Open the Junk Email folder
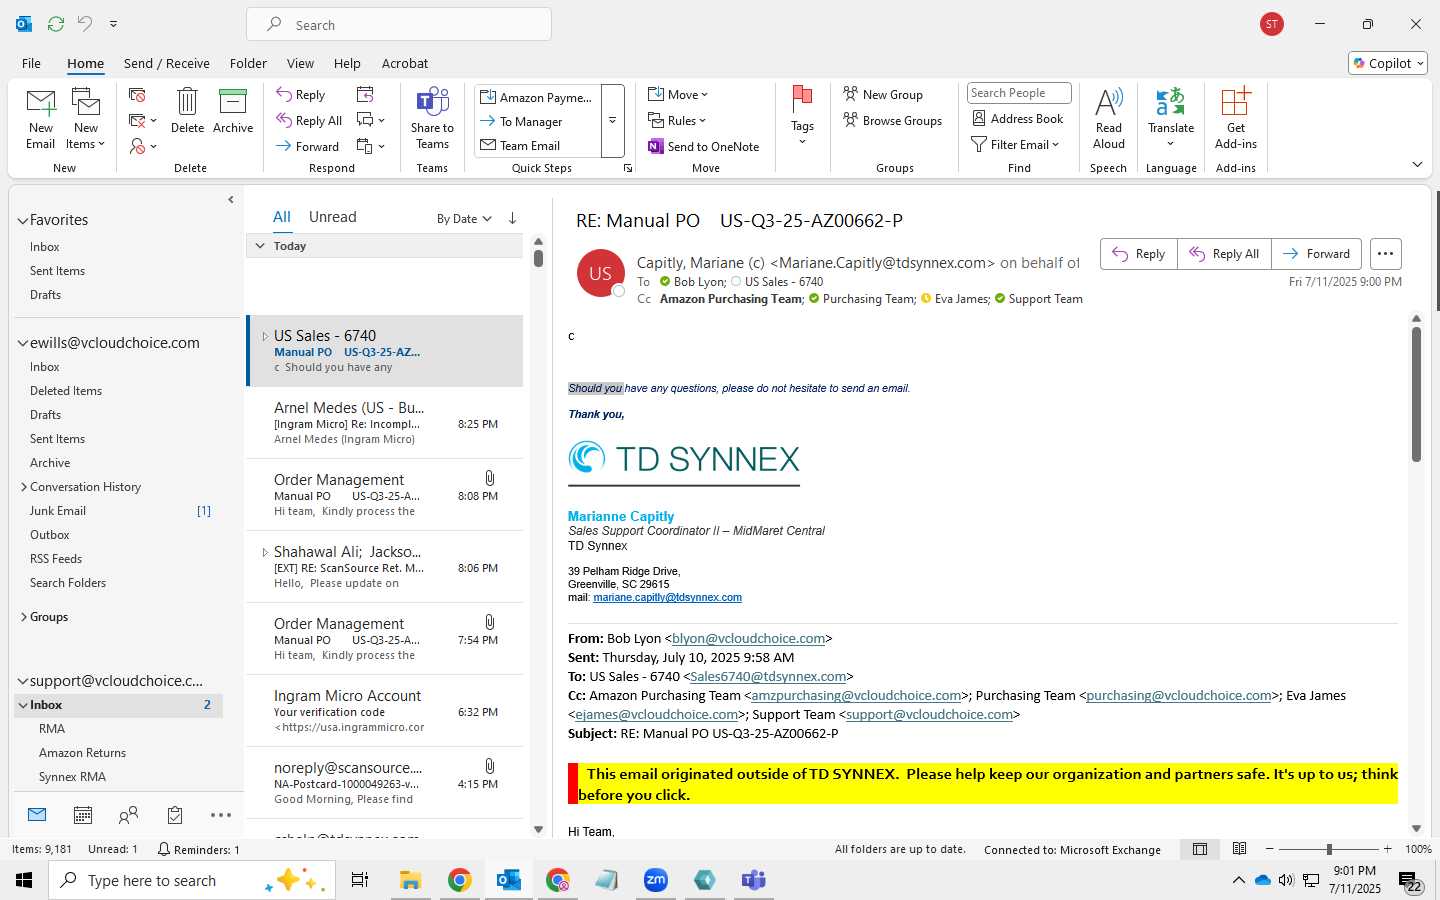The height and width of the screenshot is (900, 1440). click(58, 511)
